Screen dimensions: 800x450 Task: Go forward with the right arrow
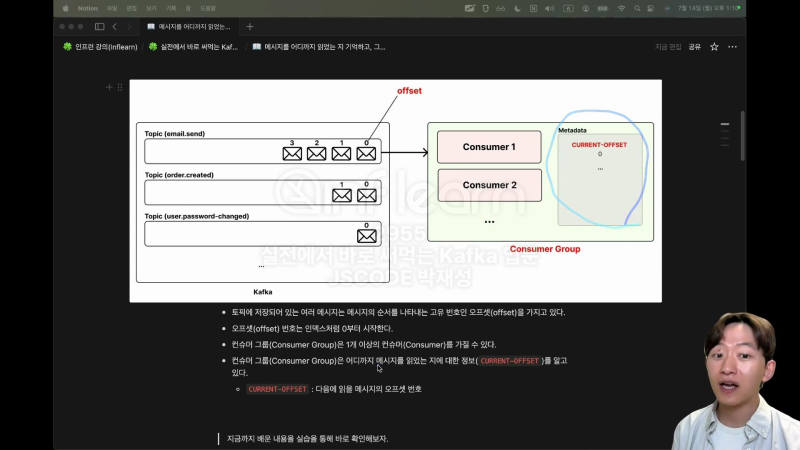pyautogui.click(x=129, y=26)
